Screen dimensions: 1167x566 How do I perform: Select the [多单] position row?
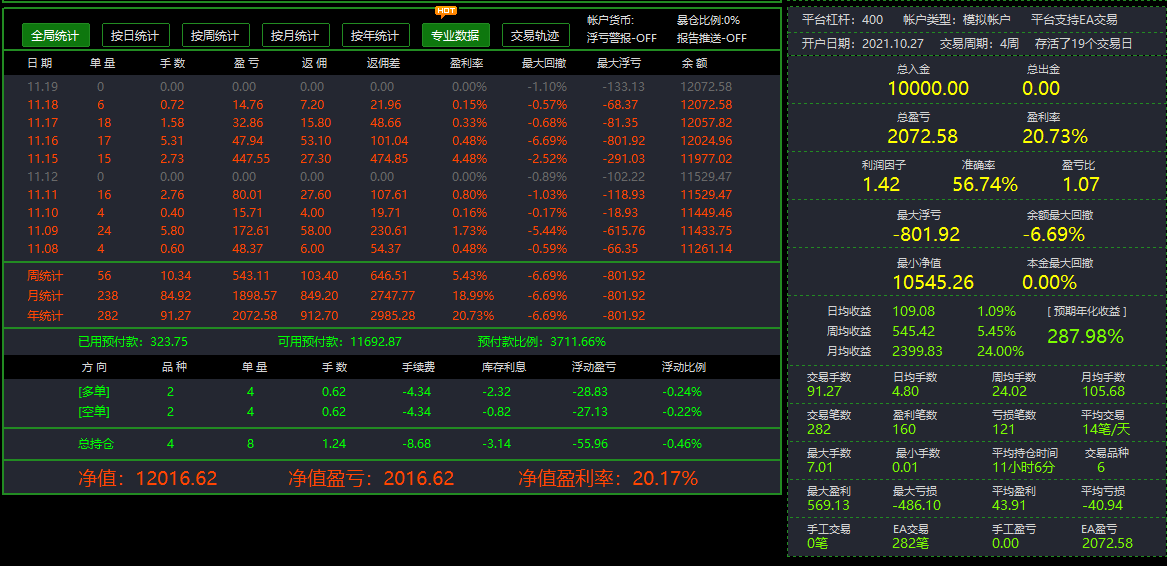(x=391, y=392)
